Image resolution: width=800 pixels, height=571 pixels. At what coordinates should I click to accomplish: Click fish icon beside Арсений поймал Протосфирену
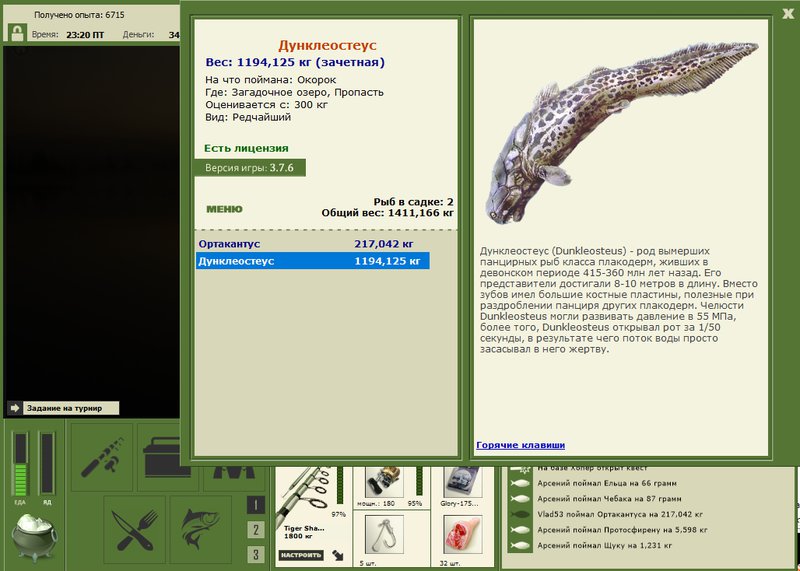520,530
